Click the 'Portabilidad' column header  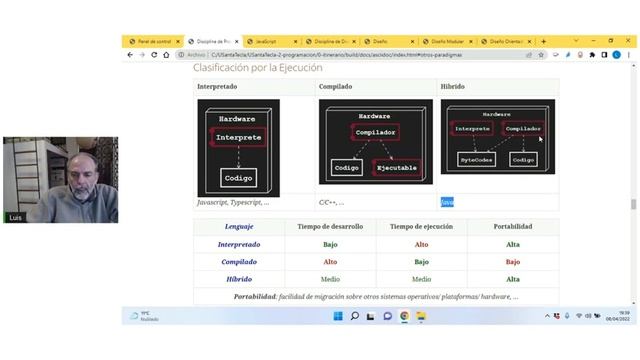click(x=513, y=227)
